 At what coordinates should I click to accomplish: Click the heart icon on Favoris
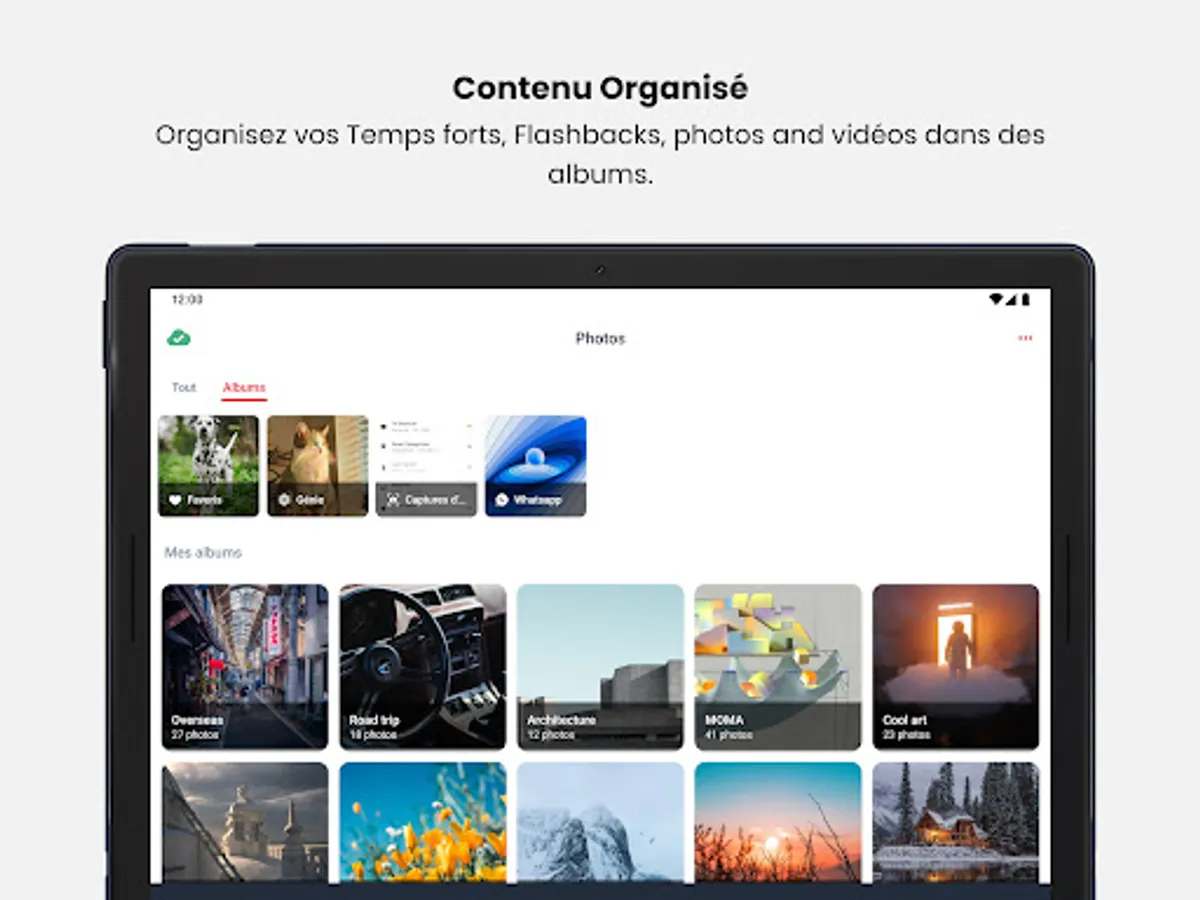[176, 500]
